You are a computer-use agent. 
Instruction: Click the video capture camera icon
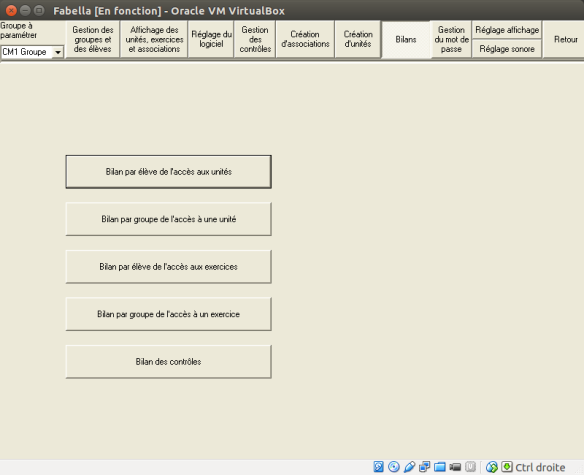point(455,467)
